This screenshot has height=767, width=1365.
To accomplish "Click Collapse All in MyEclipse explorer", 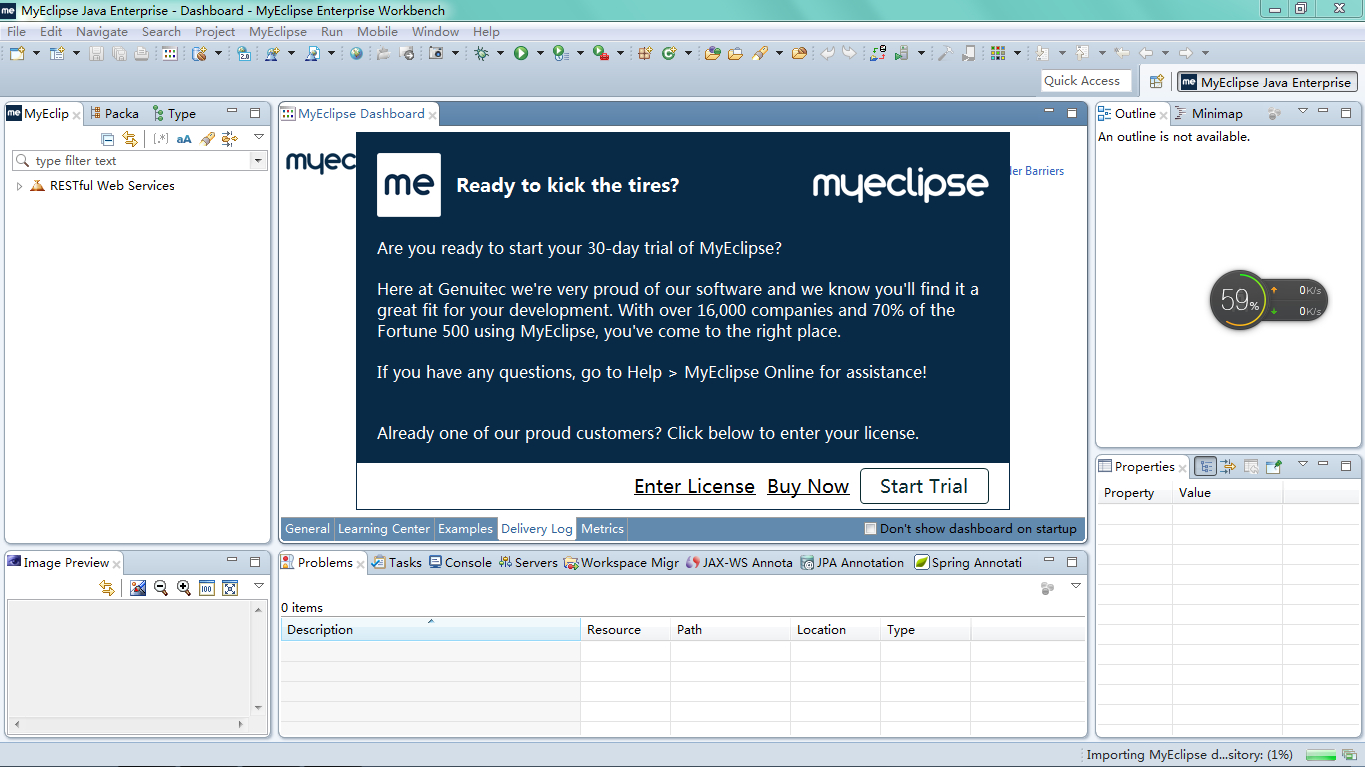I will pyautogui.click(x=108, y=139).
